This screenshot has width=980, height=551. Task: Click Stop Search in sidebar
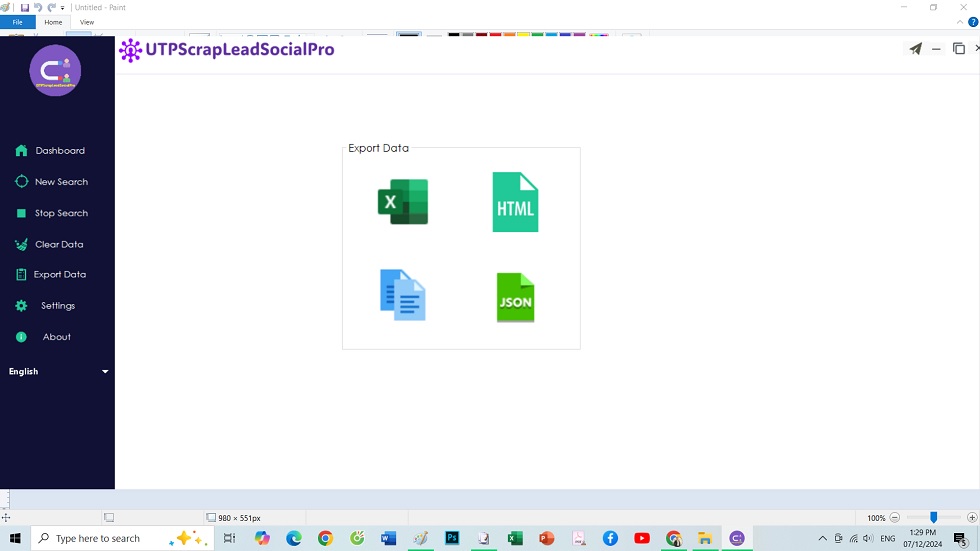click(x=60, y=213)
